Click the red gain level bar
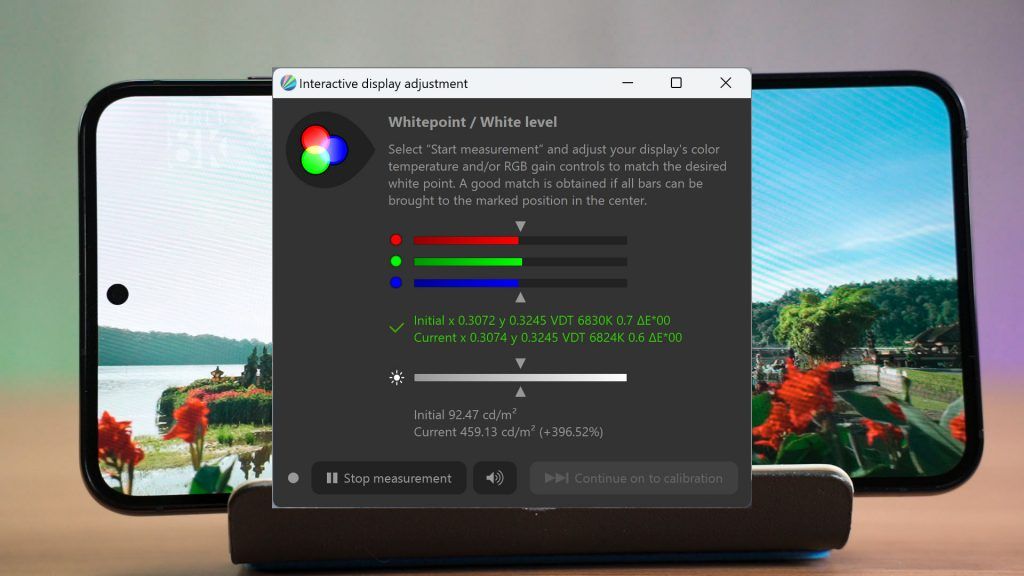Image resolution: width=1024 pixels, height=576 pixels. coord(520,240)
